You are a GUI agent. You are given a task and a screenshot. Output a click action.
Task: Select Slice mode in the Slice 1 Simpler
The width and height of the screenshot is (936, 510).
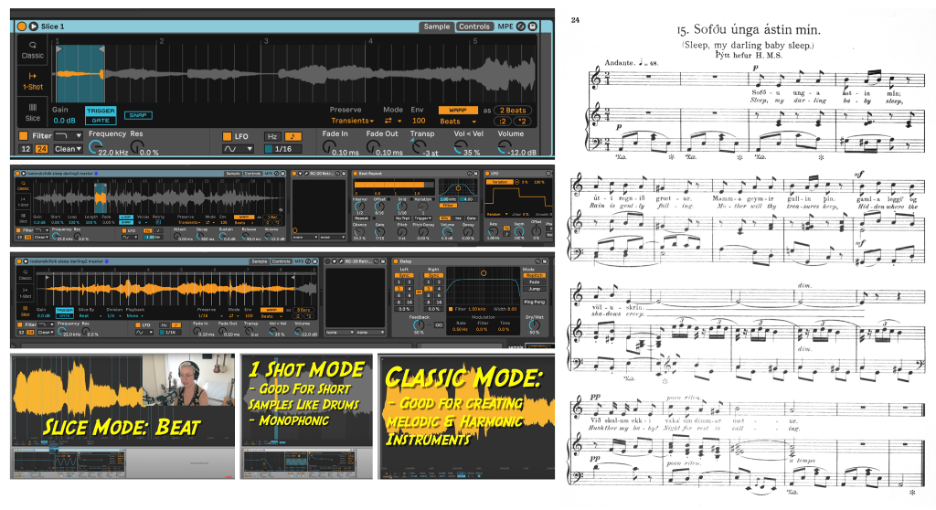33,112
